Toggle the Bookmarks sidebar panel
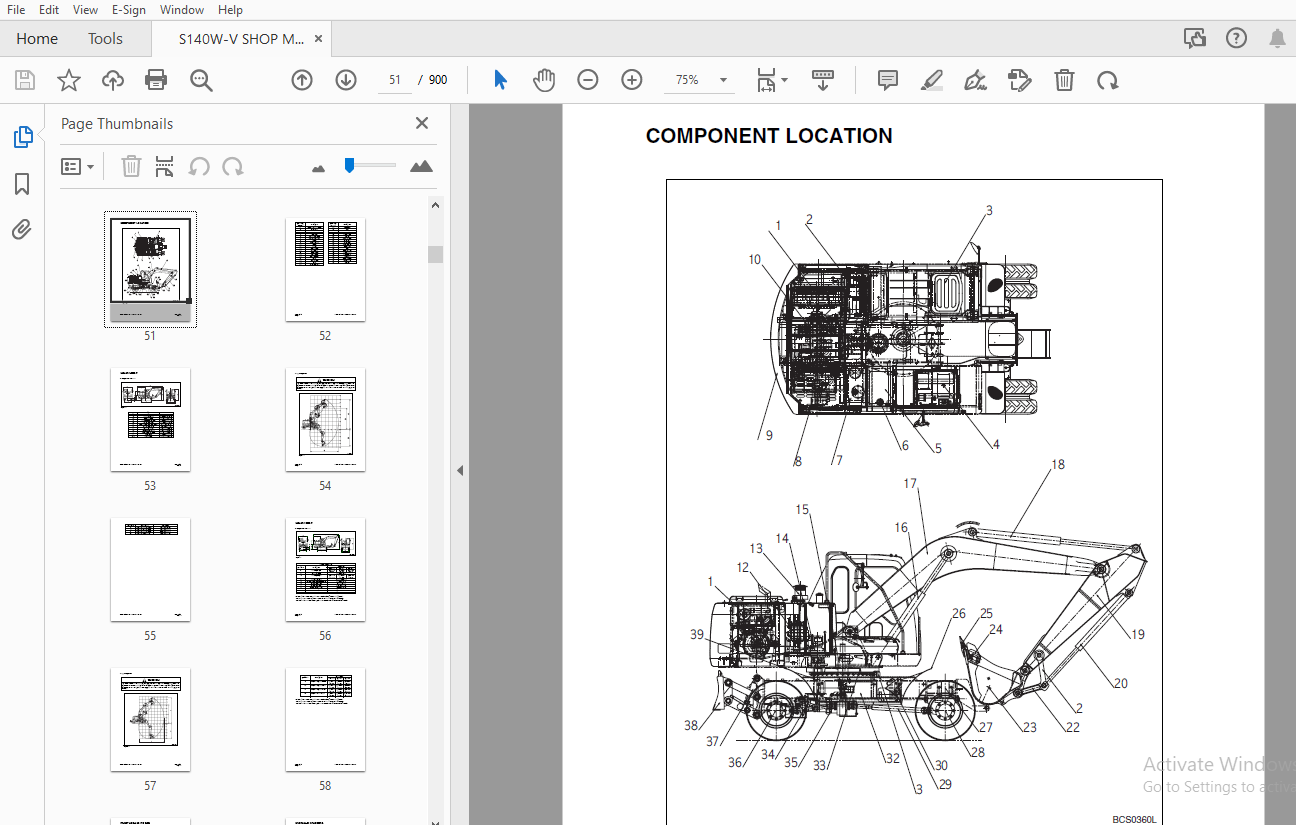1296x825 pixels. (22, 184)
